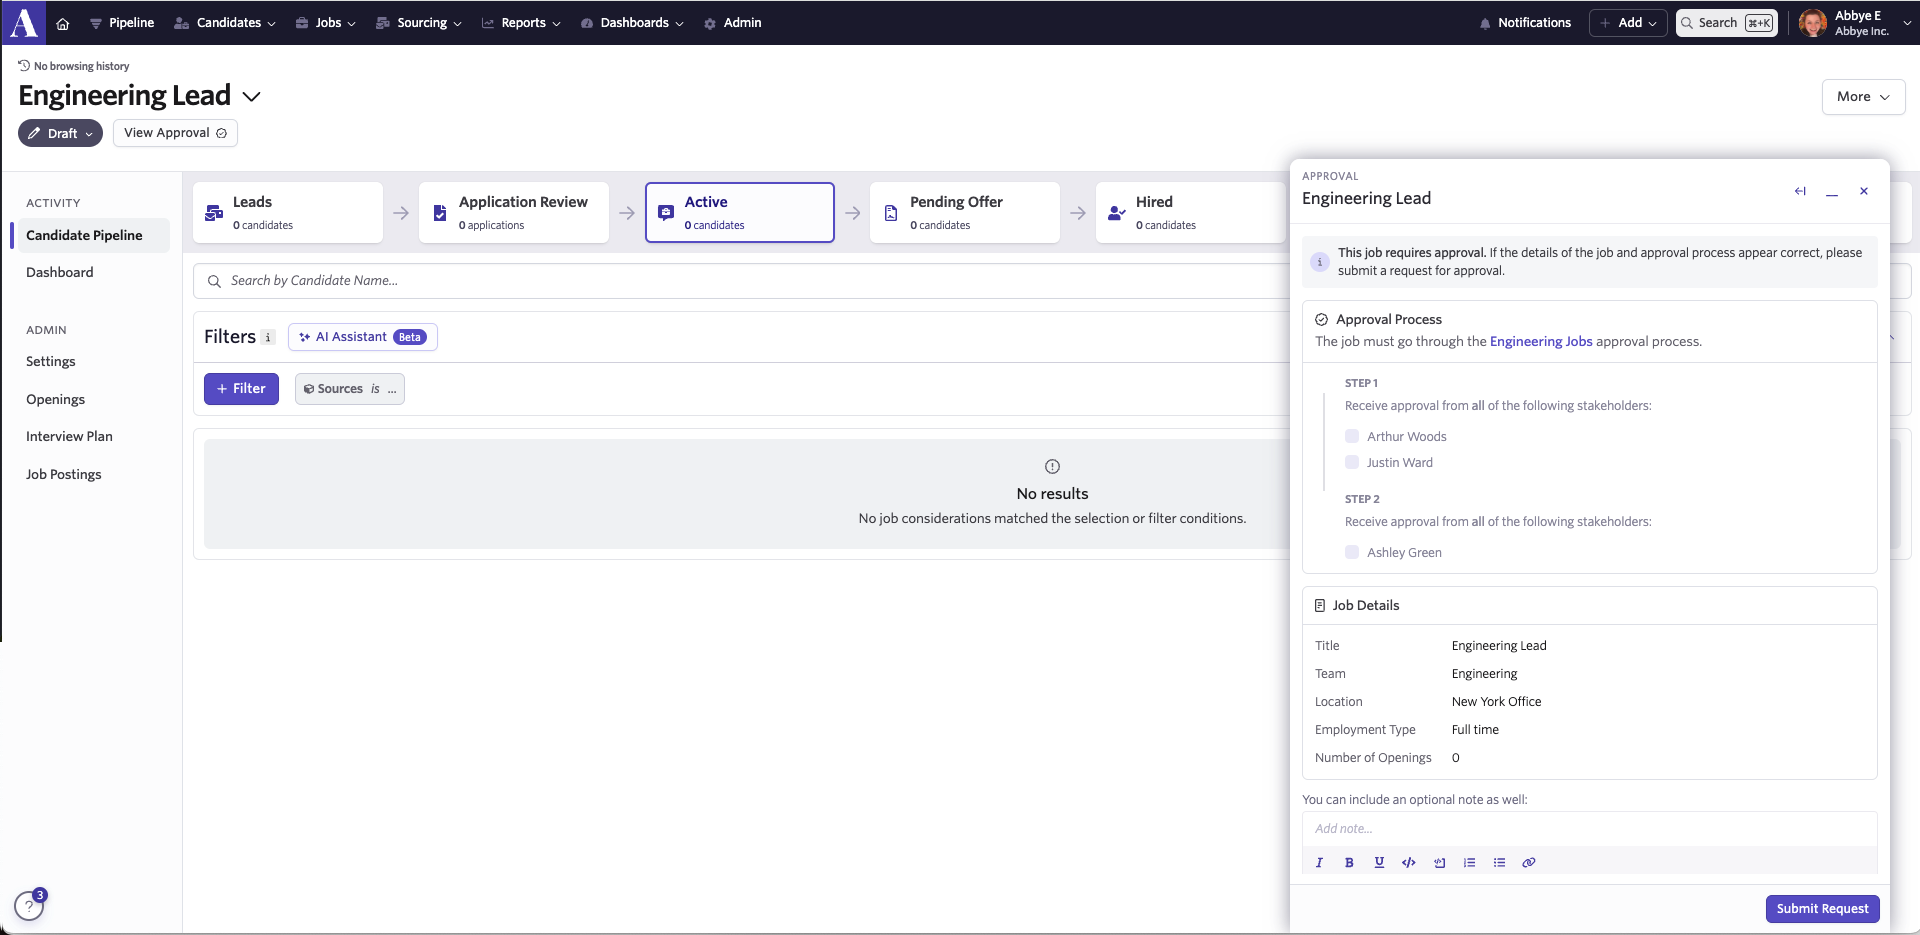Apply bold formatting in note editor
This screenshot has width=1920, height=935.
(1349, 862)
